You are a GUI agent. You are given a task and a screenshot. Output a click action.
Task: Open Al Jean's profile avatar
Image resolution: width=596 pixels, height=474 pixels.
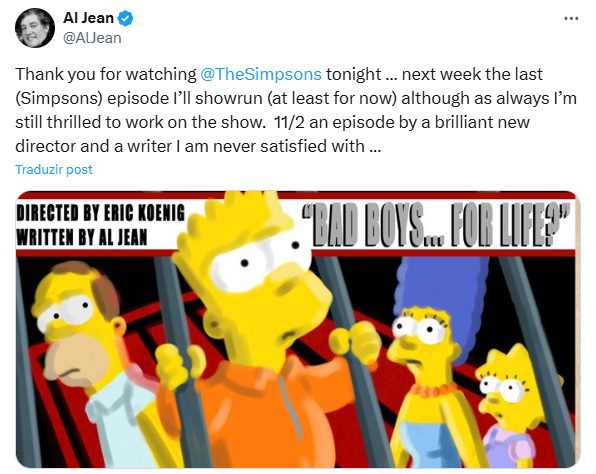pyautogui.click(x=35, y=28)
